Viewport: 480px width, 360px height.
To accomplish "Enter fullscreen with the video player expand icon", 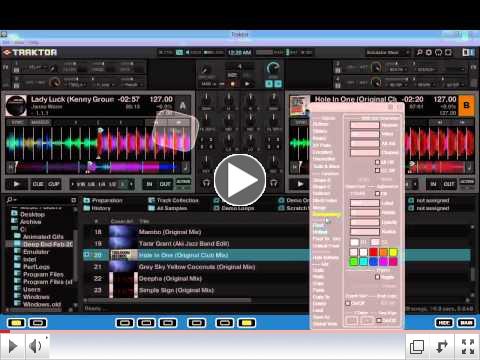I will click(468, 346).
